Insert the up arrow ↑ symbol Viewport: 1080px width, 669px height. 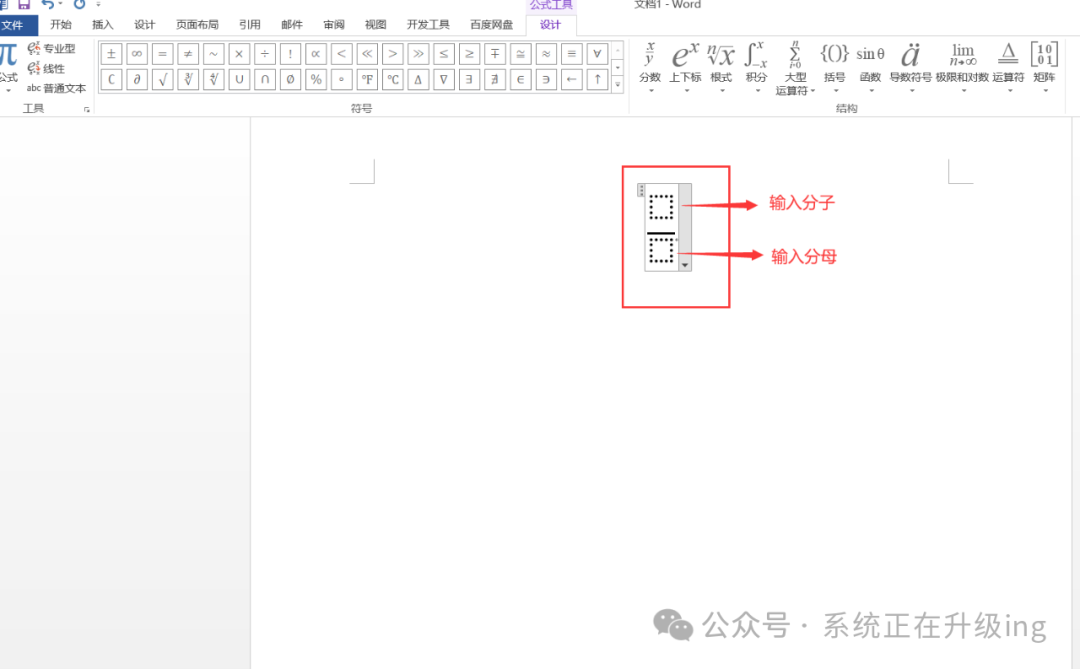point(597,79)
